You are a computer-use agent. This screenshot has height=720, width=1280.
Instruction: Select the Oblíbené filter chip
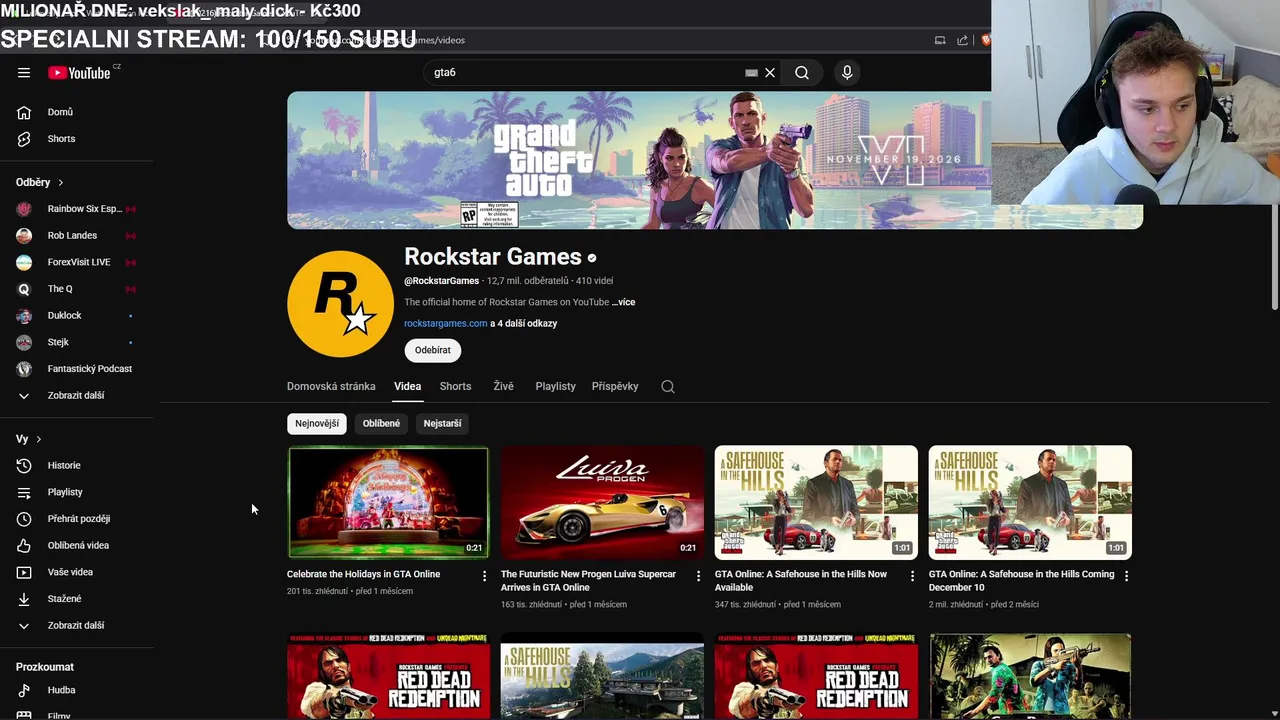[x=381, y=424]
